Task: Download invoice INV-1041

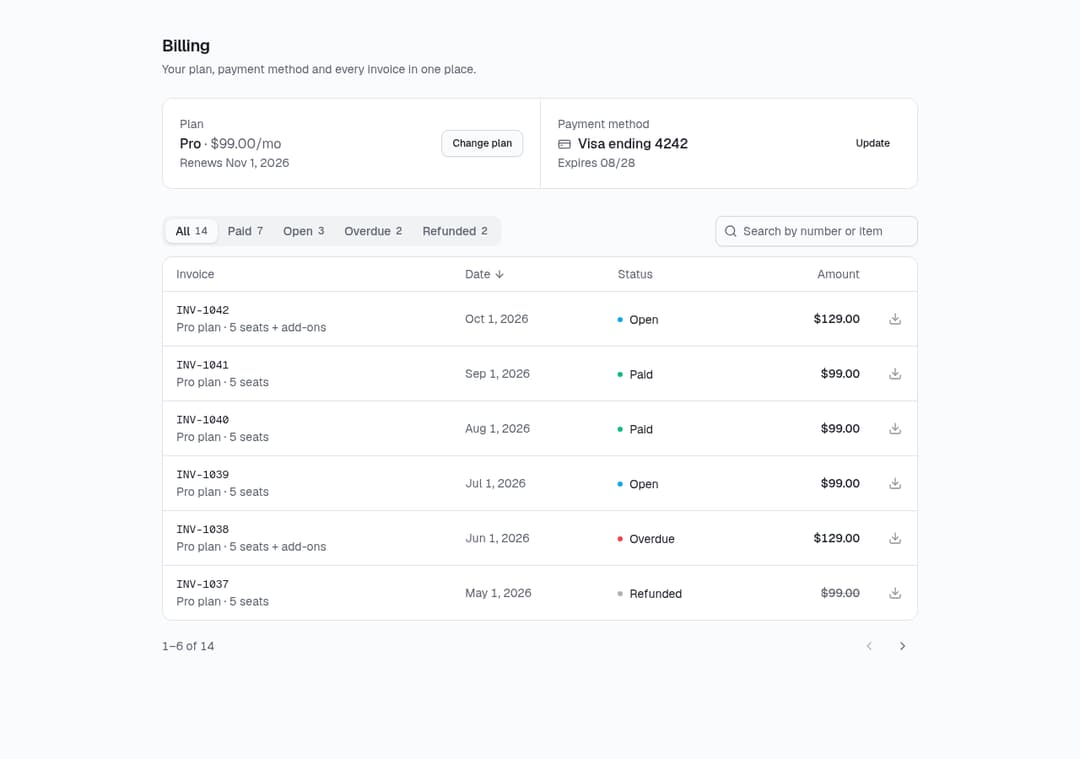Action: click(x=895, y=373)
